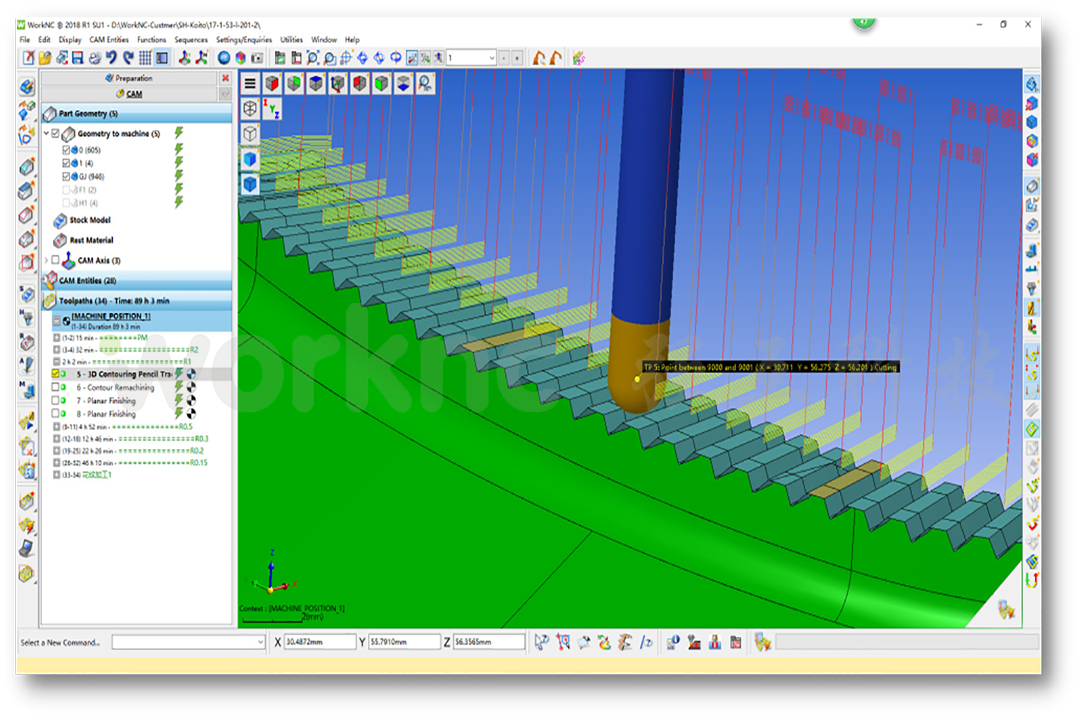The height and width of the screenshot is (720, 1080).
Task: Open the File menu
Action: click(25, 40)
